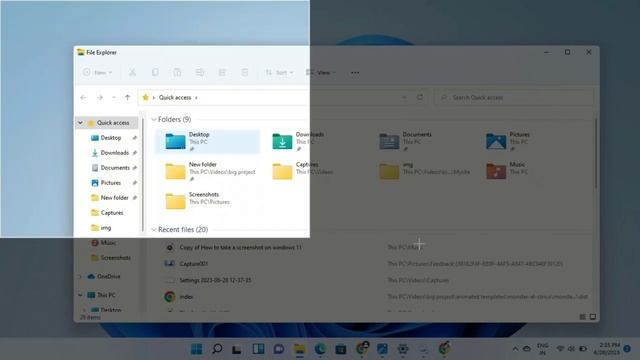Select Documents in the sidebar

(x=115, y=168)
